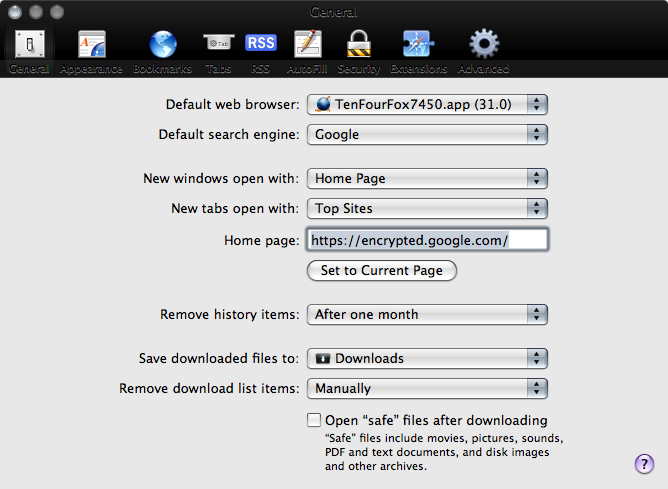Click the Home page URL field
This screenshot has width=668, height=489.
coord(427,240)
